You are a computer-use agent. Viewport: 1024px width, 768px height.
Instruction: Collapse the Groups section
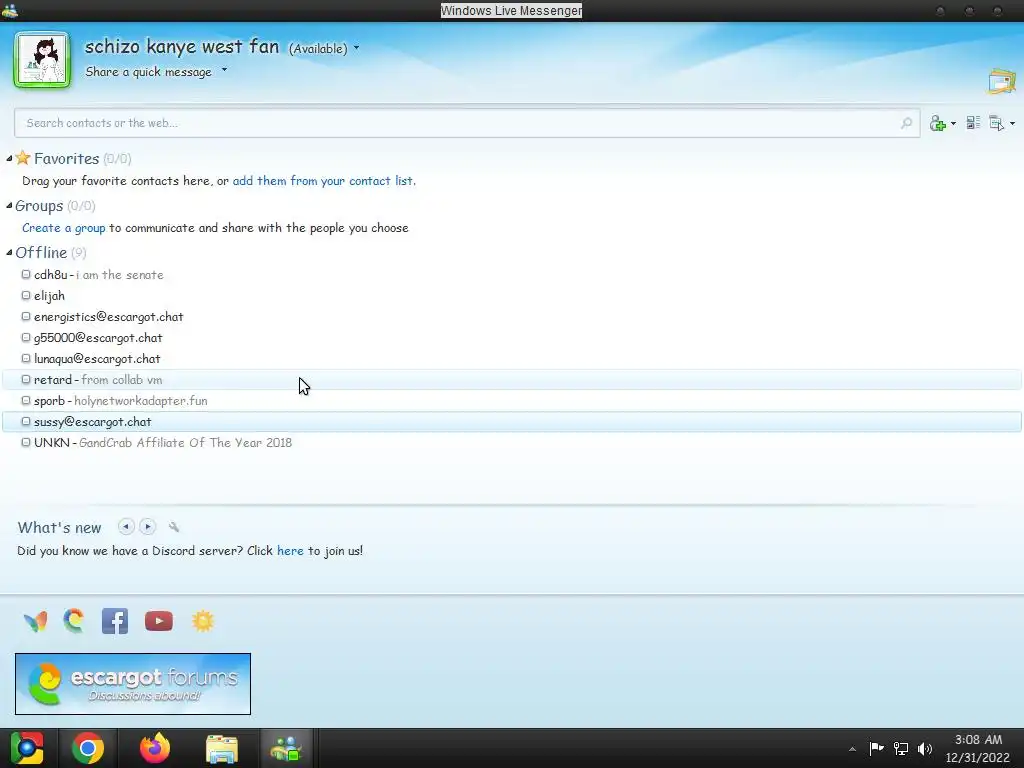click(9, 206)
